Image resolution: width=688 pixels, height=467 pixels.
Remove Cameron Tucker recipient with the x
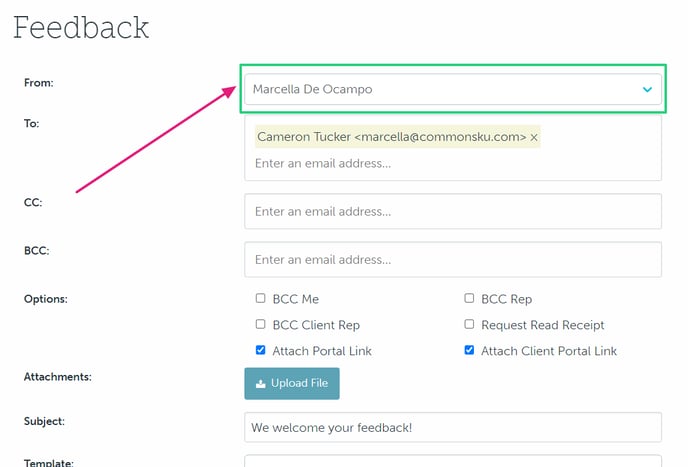pyautogui.click(x=534, y=136)
